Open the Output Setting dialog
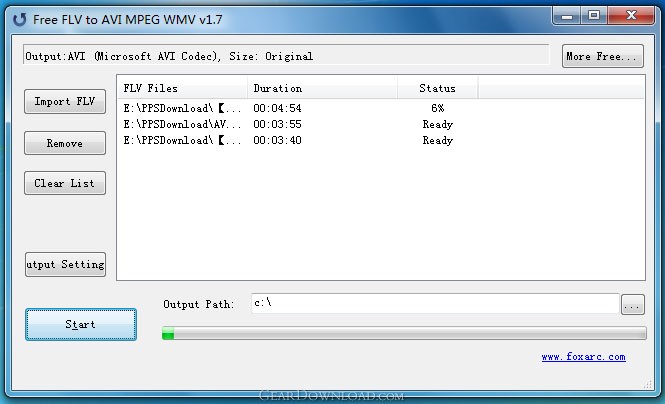This screenshot has width=665, height=404. coord(65,265)
